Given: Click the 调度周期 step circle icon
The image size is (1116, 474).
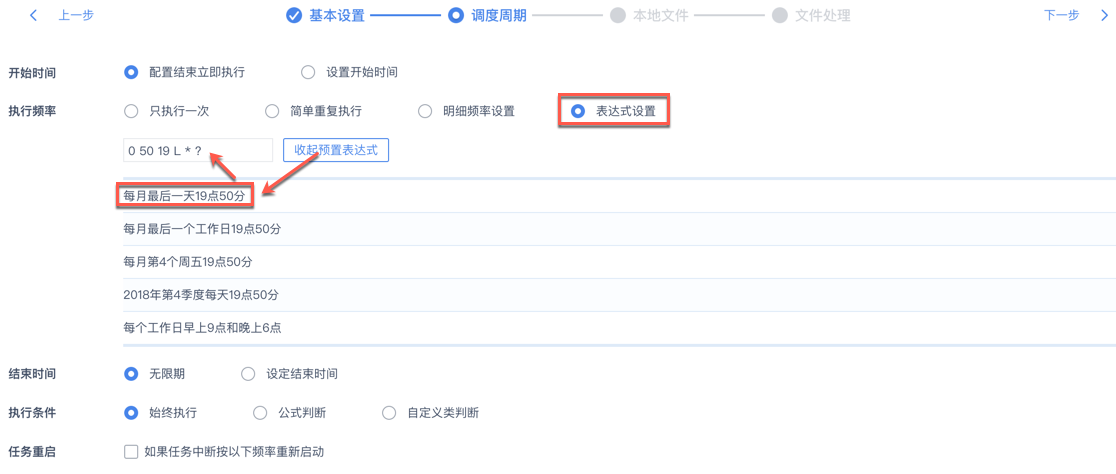Looking at the screenshot, I should coord(456,15).
